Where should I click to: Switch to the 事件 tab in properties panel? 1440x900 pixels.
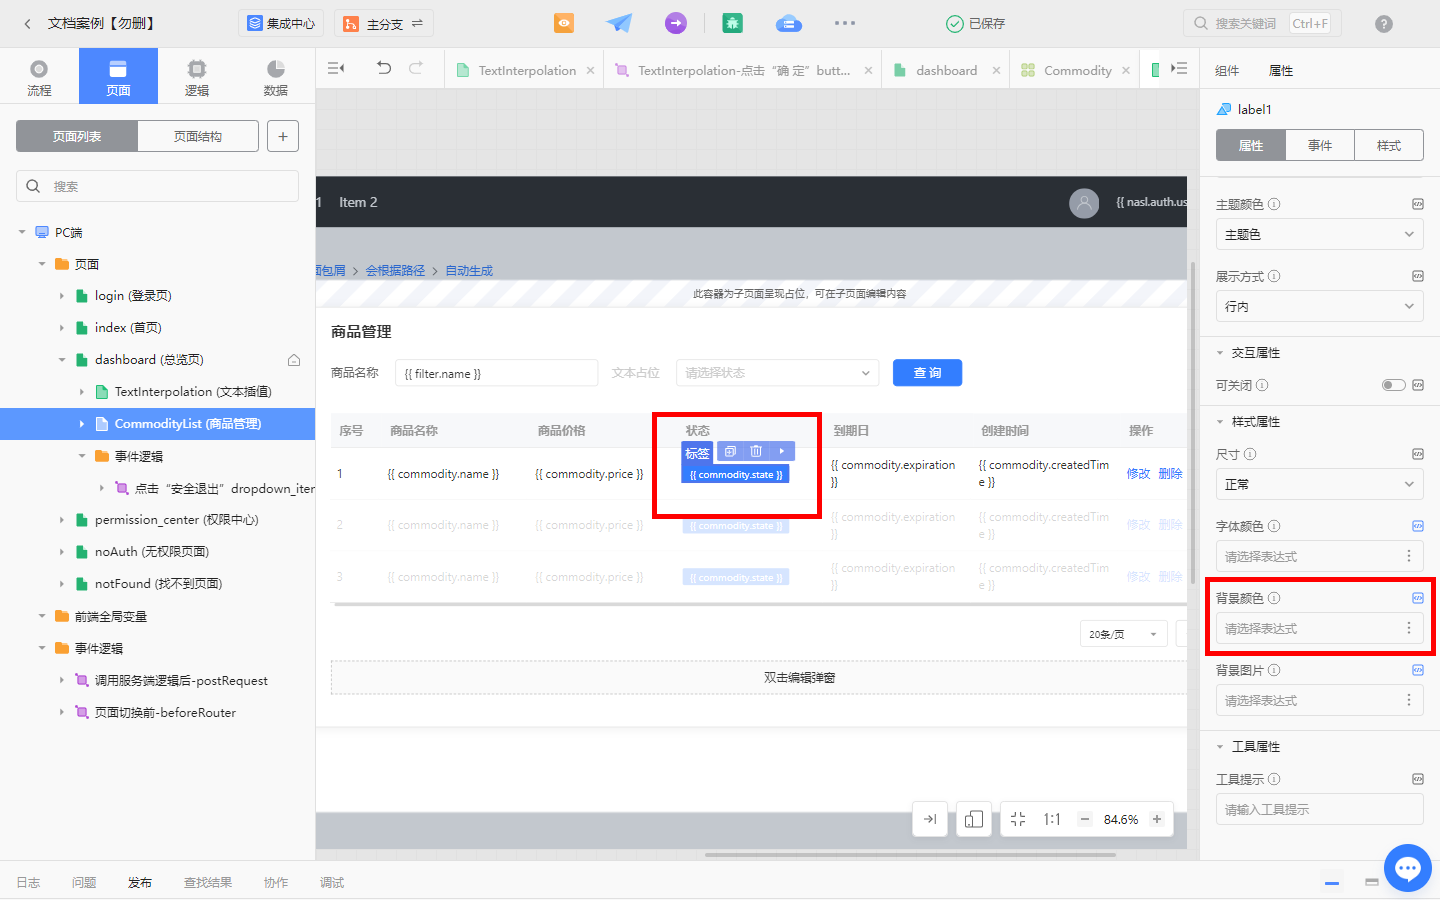click(1320, 145)
